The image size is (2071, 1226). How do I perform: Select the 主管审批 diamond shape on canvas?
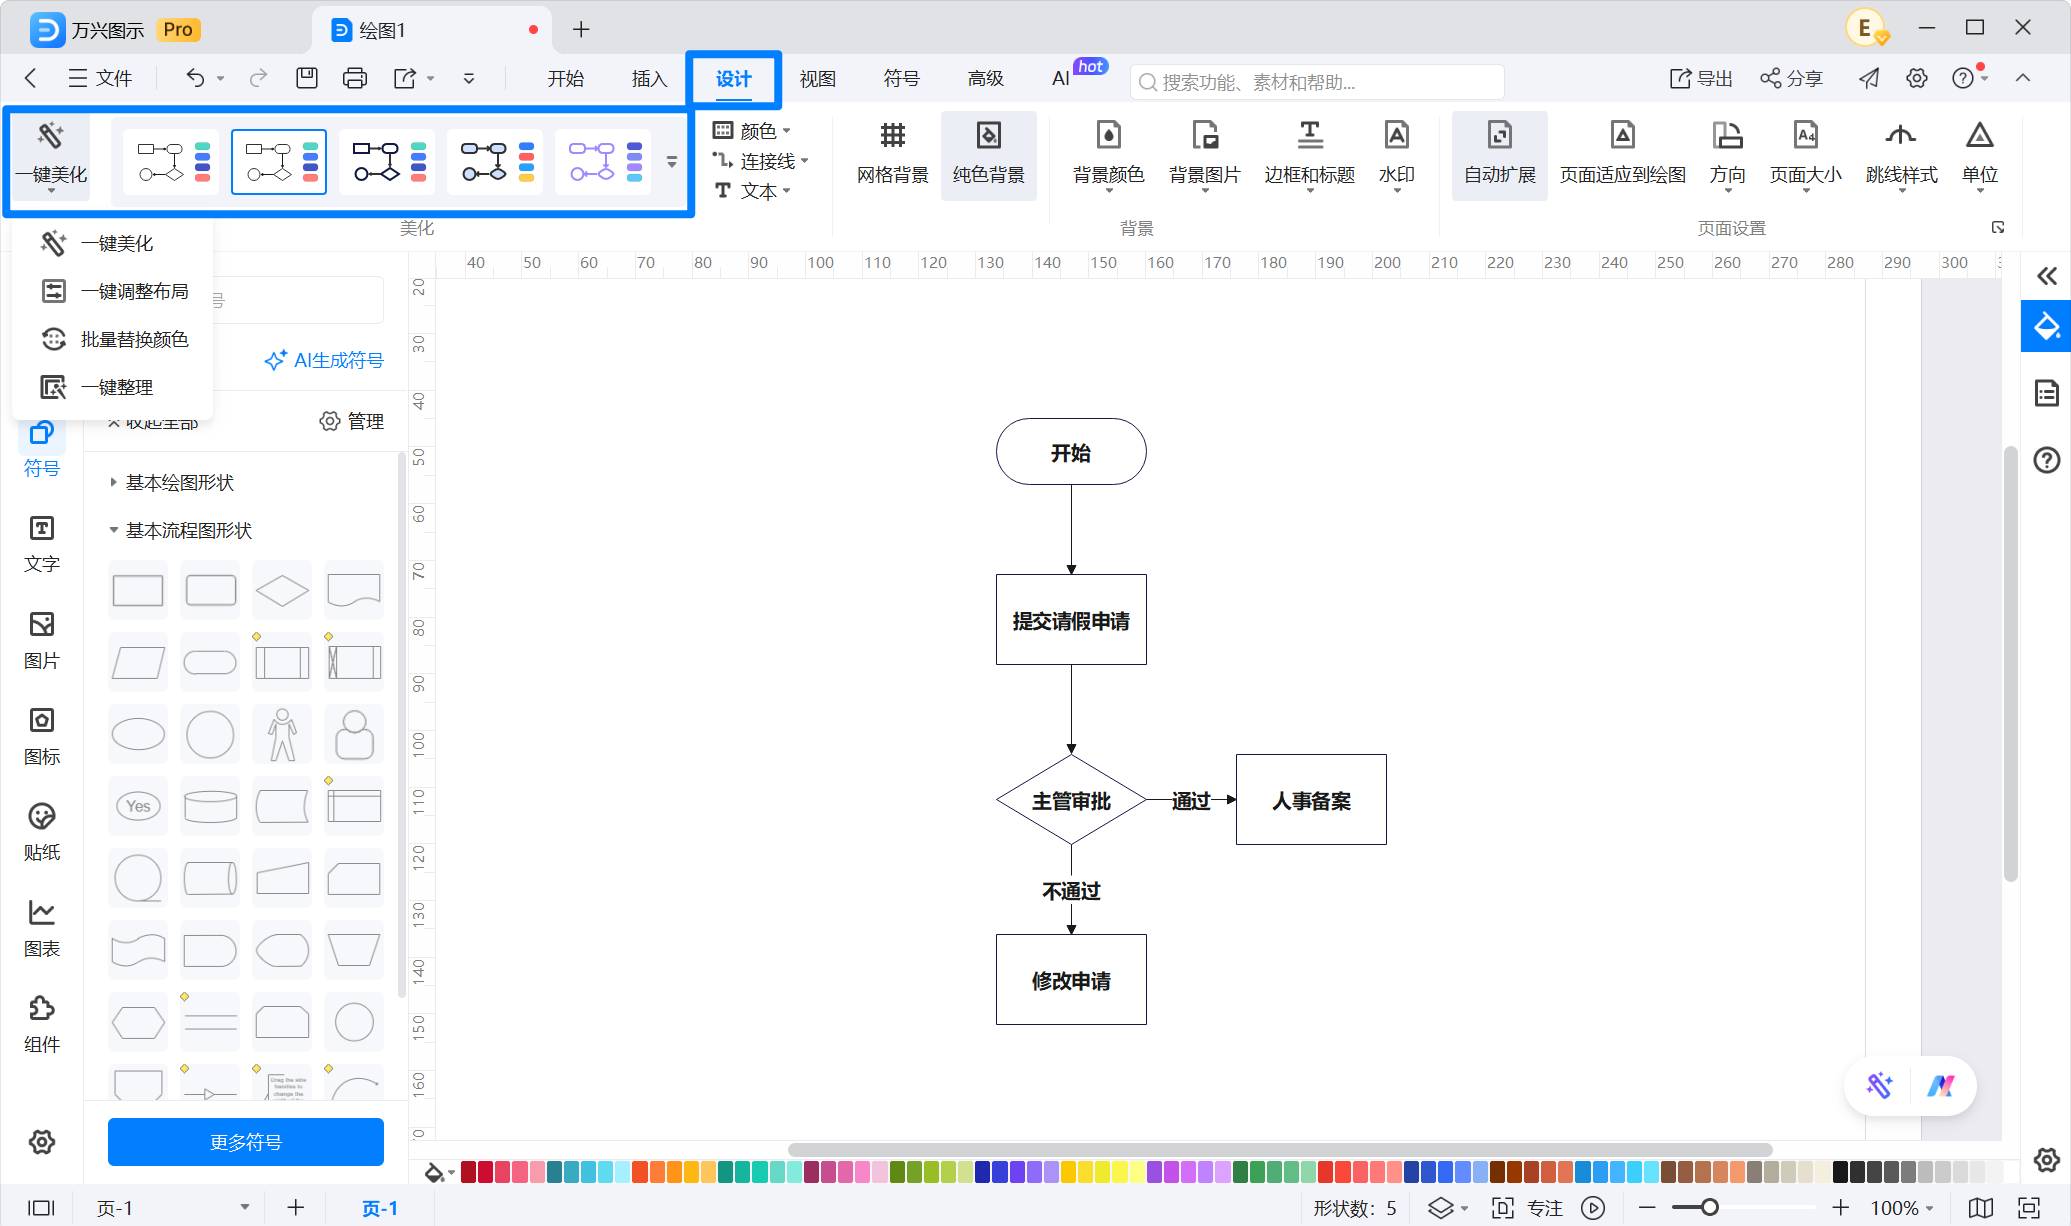click(x=1071, y=800)
